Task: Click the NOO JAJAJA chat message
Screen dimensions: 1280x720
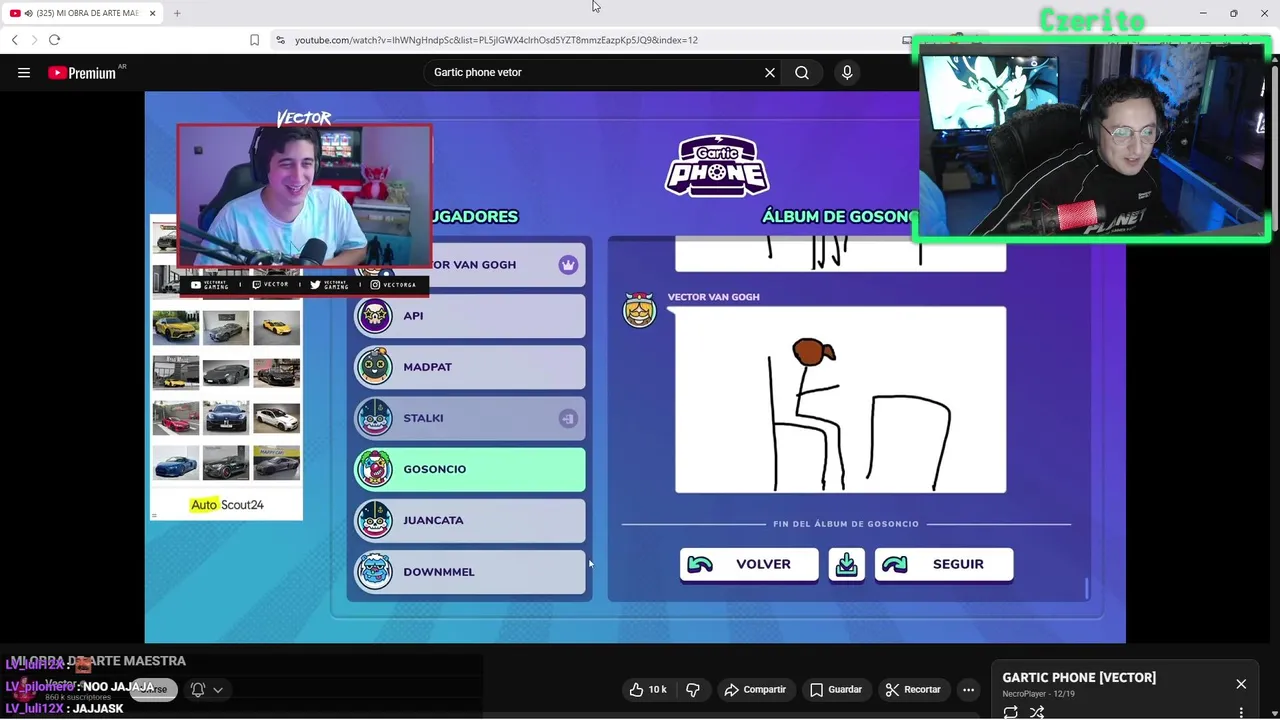Action: [118, 687]
